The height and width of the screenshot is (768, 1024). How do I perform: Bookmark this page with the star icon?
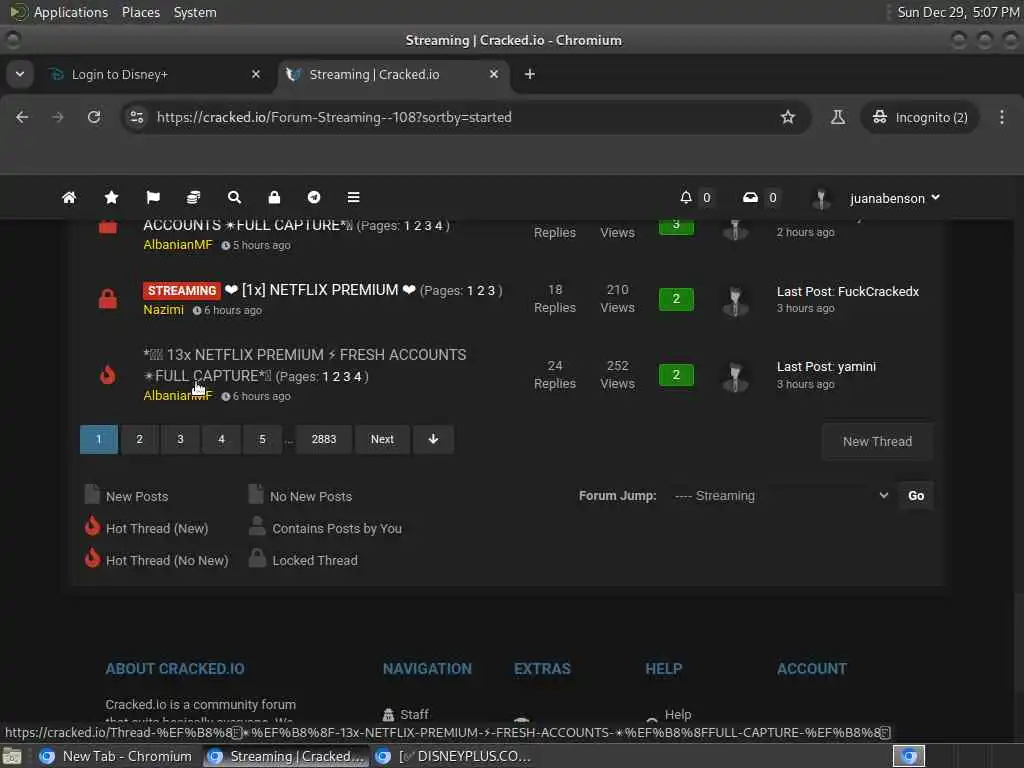pos(788,117)
